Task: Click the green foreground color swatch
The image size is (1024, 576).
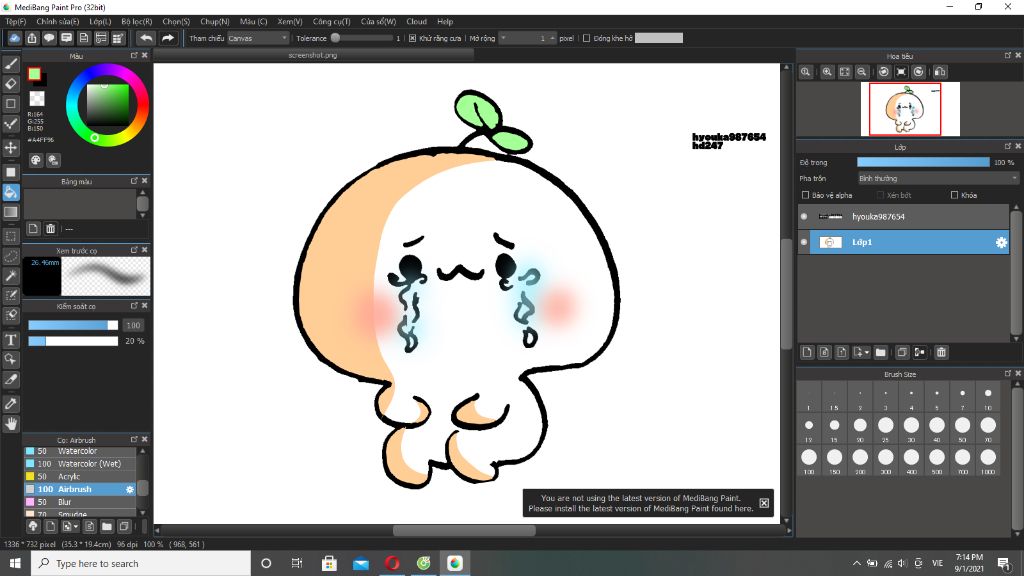Action: coord(34,74)
